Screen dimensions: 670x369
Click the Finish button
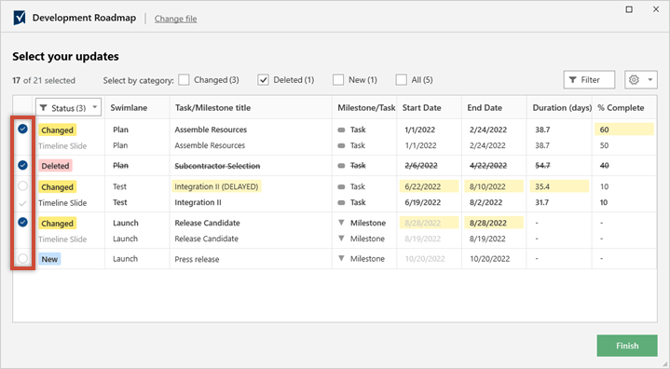click(x=627, y=346)
